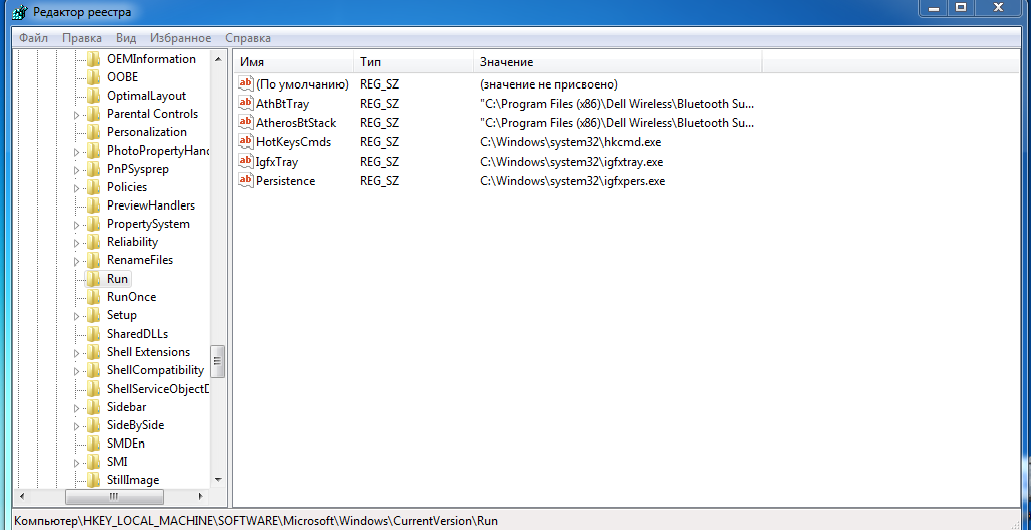Screen dimensions: 1031x530
Task: Click the IgfxTray string value icon
Action: (245, 161)
